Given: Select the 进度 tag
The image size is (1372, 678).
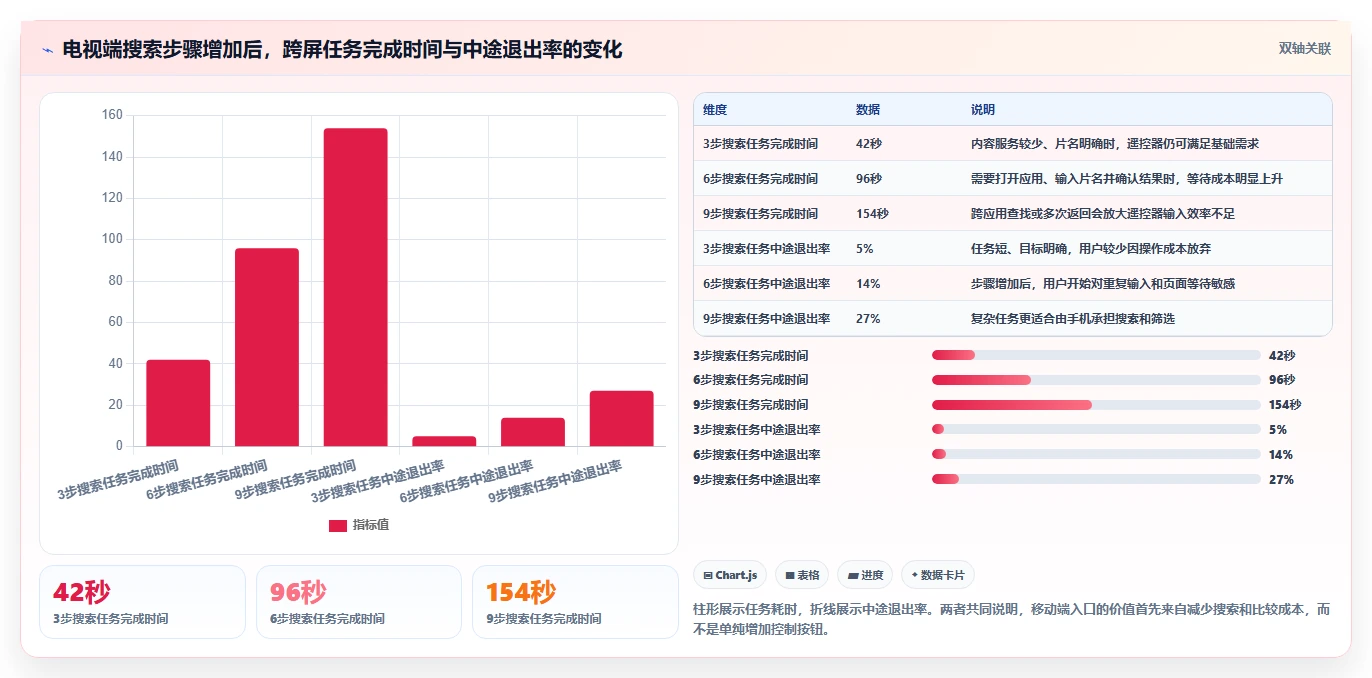Looking at the screenshot, I should pos(865,575).
